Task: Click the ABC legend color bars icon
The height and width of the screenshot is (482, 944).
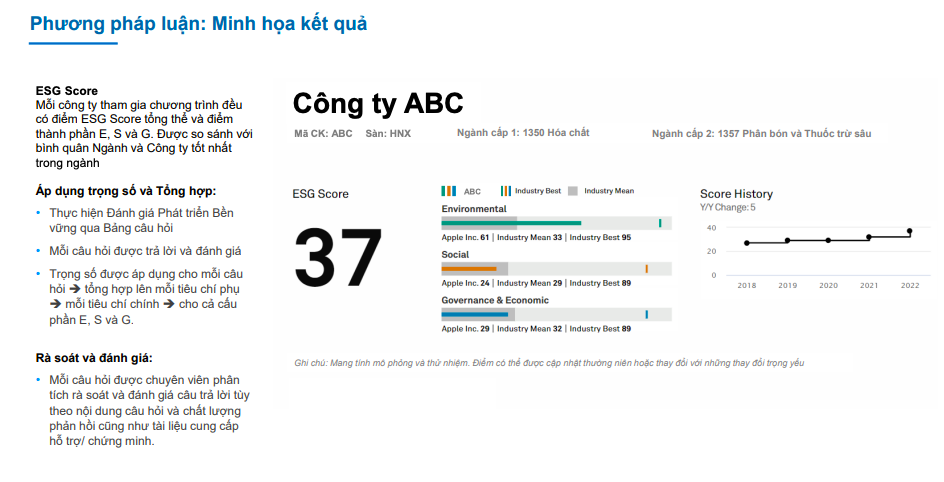Action: click(449, 191)
